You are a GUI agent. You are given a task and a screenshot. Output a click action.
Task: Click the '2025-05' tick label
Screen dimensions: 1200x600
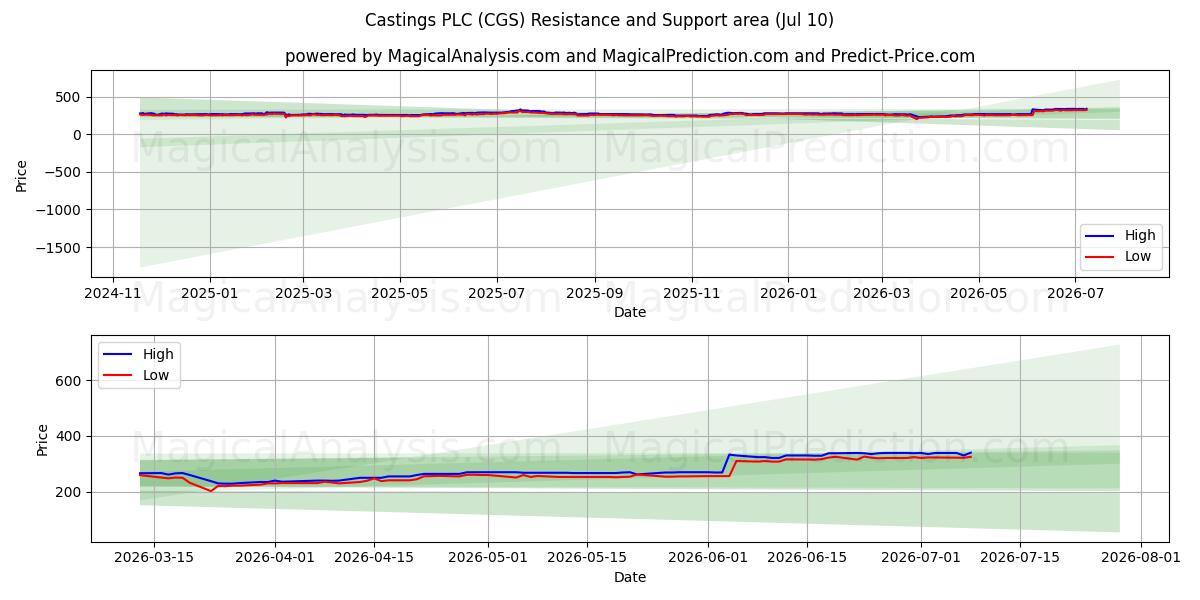400,293
